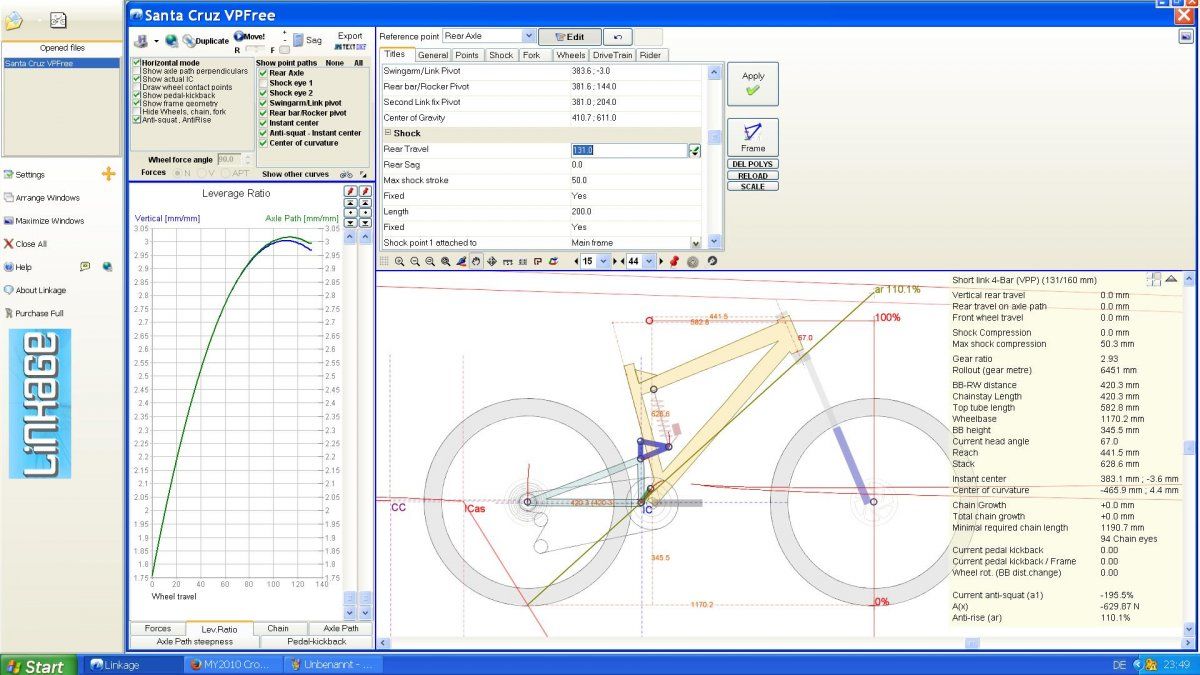Screen dimensions: 1200x675
Task: Click the undo arrow button beside Edit
Action: [617, 36]
